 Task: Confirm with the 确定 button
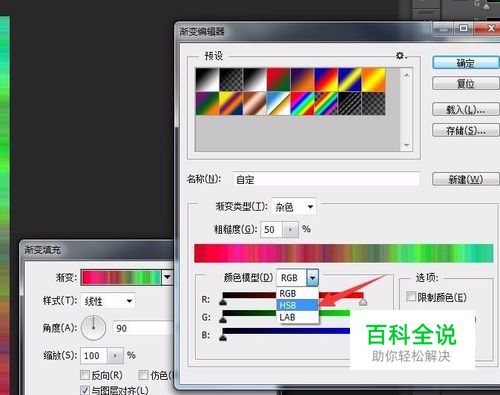click(466, 63)
